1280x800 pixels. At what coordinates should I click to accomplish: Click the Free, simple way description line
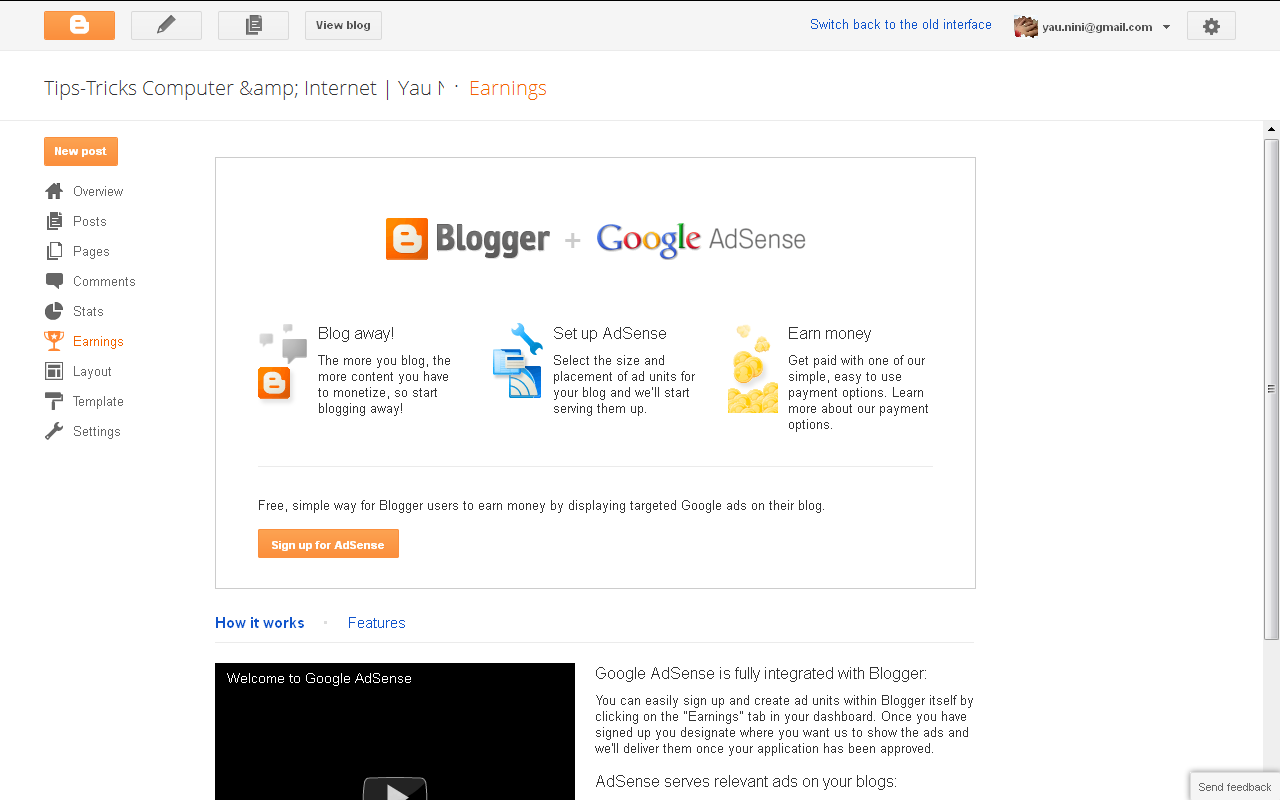pyautogui.click(x=541, y=505)
